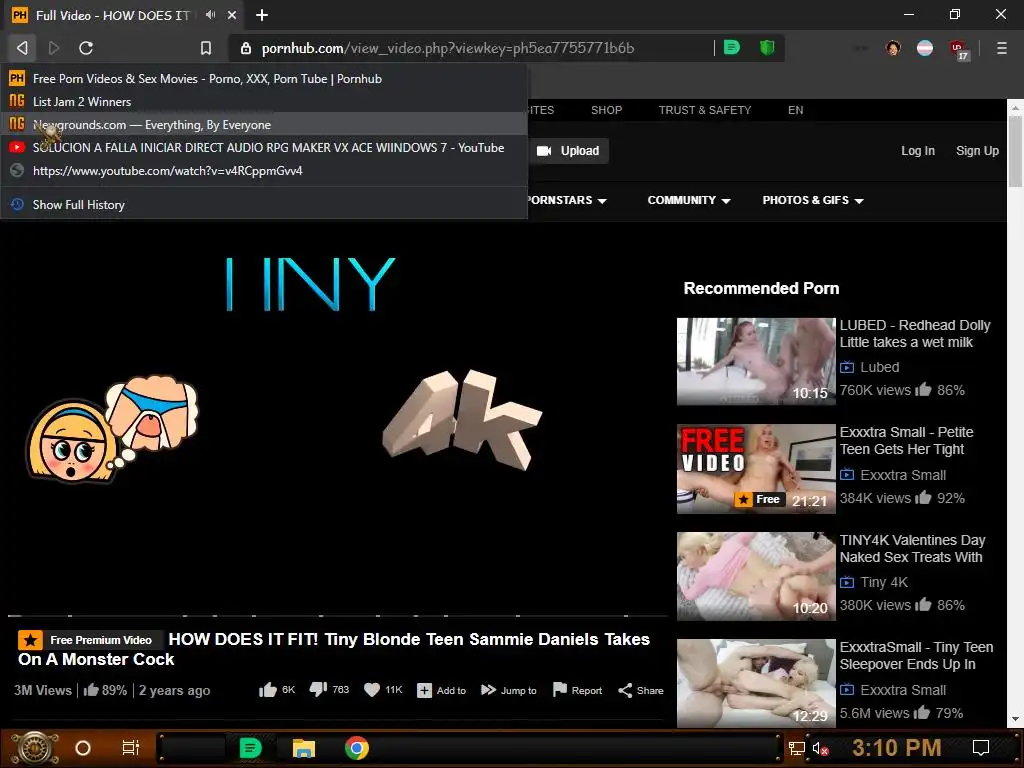
Task: Click the Cortana circle on taskbar
Action: coord(83,748)
